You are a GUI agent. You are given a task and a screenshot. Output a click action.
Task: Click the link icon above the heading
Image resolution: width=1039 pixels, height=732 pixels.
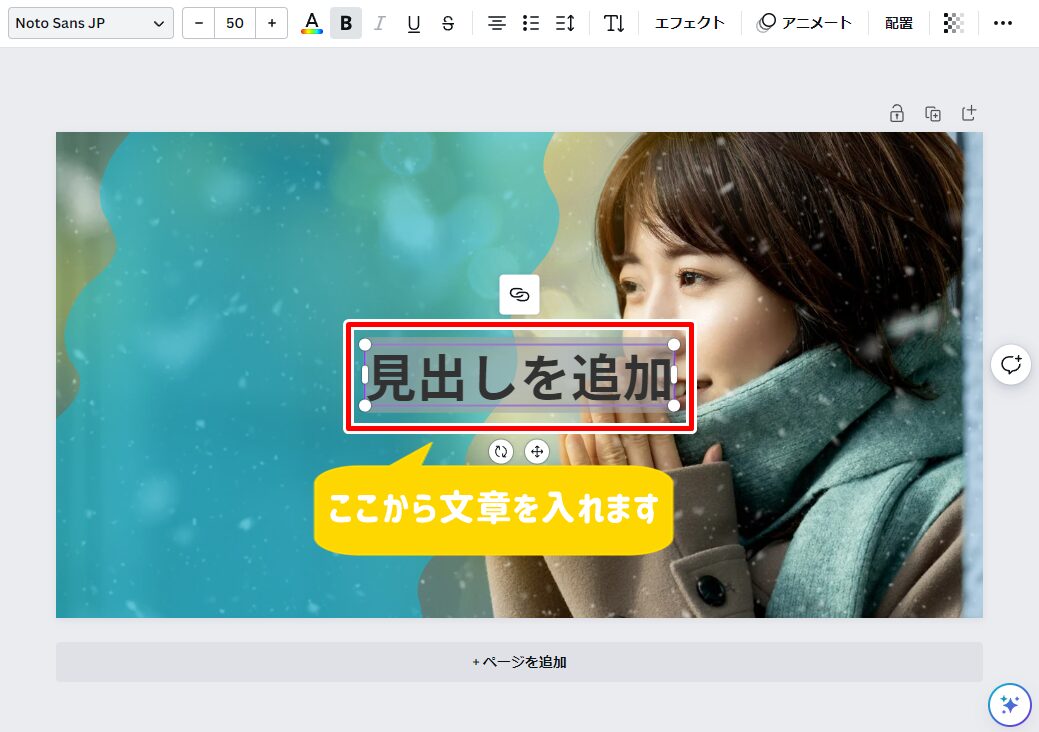pos(519,294)
